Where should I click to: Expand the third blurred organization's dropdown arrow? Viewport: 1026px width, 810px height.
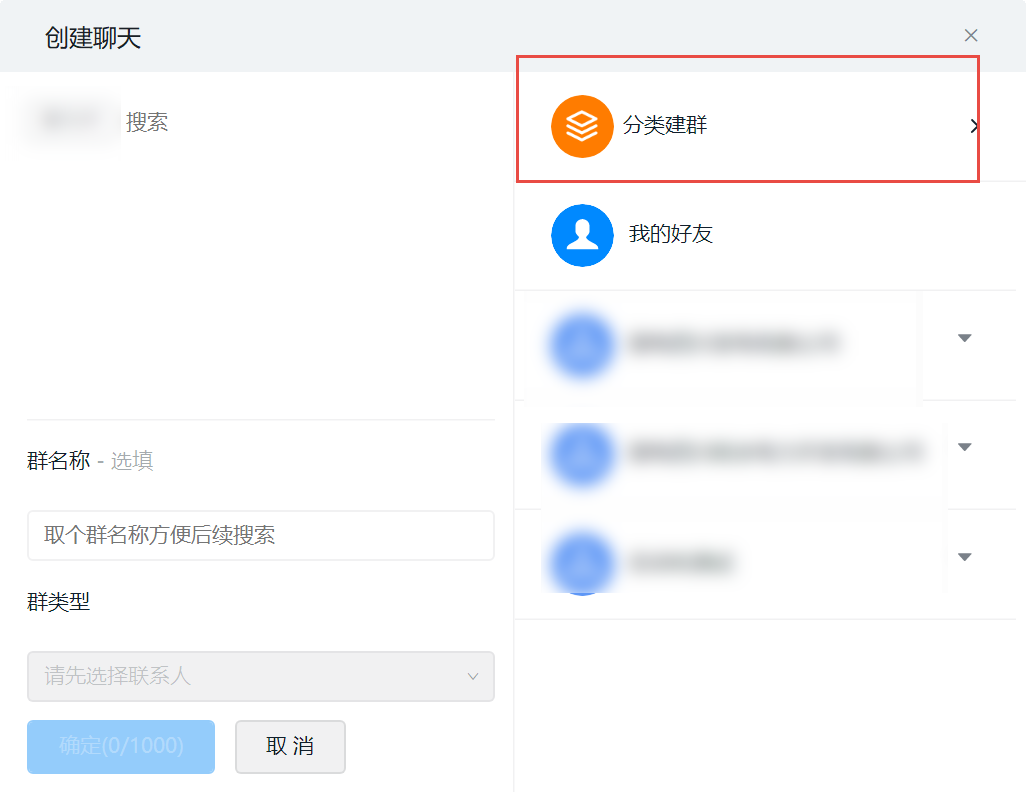coord(964,557)
